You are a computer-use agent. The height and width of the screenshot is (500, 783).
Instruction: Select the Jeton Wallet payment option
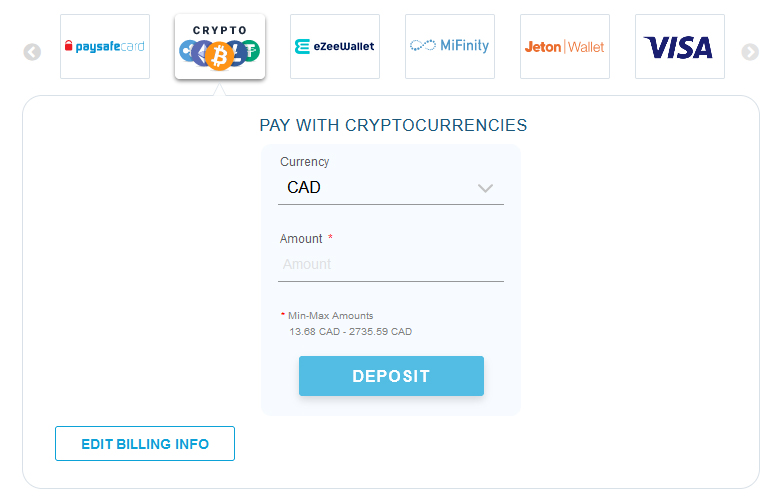pyautogui.click(x=565, y=46)
